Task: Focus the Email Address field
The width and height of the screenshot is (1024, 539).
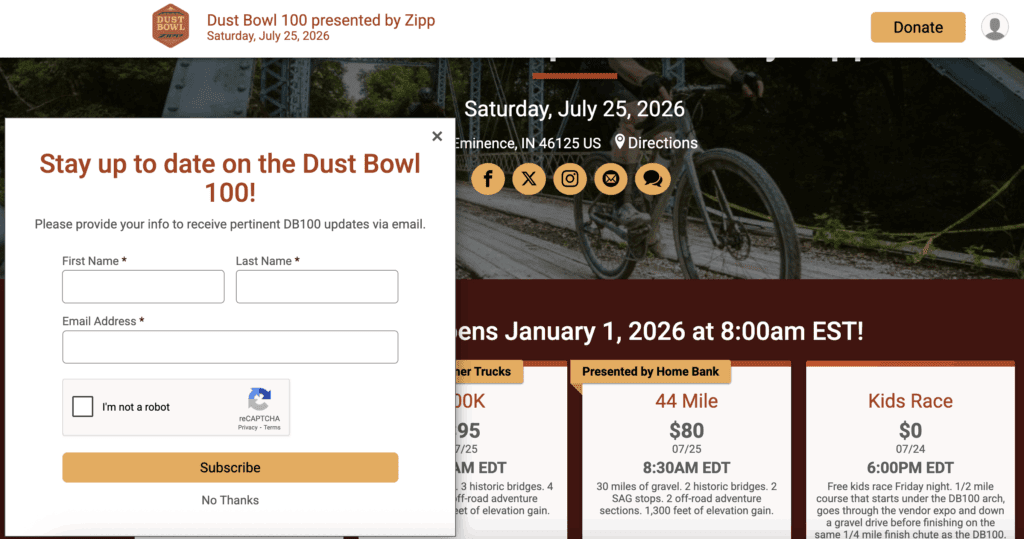Action: (230, 347)
